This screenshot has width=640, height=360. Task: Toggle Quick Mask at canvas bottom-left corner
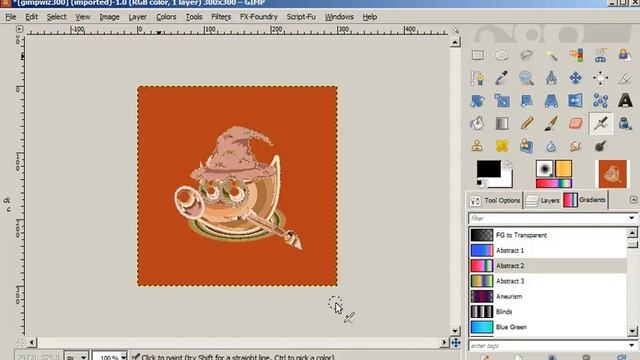click(x=19, y=342)
